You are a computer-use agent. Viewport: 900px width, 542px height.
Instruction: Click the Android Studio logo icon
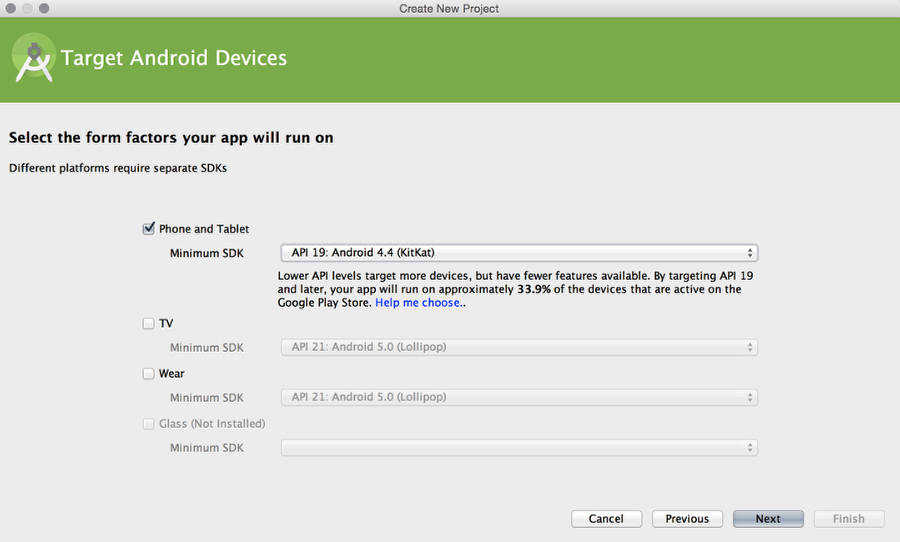click(33, 58)
